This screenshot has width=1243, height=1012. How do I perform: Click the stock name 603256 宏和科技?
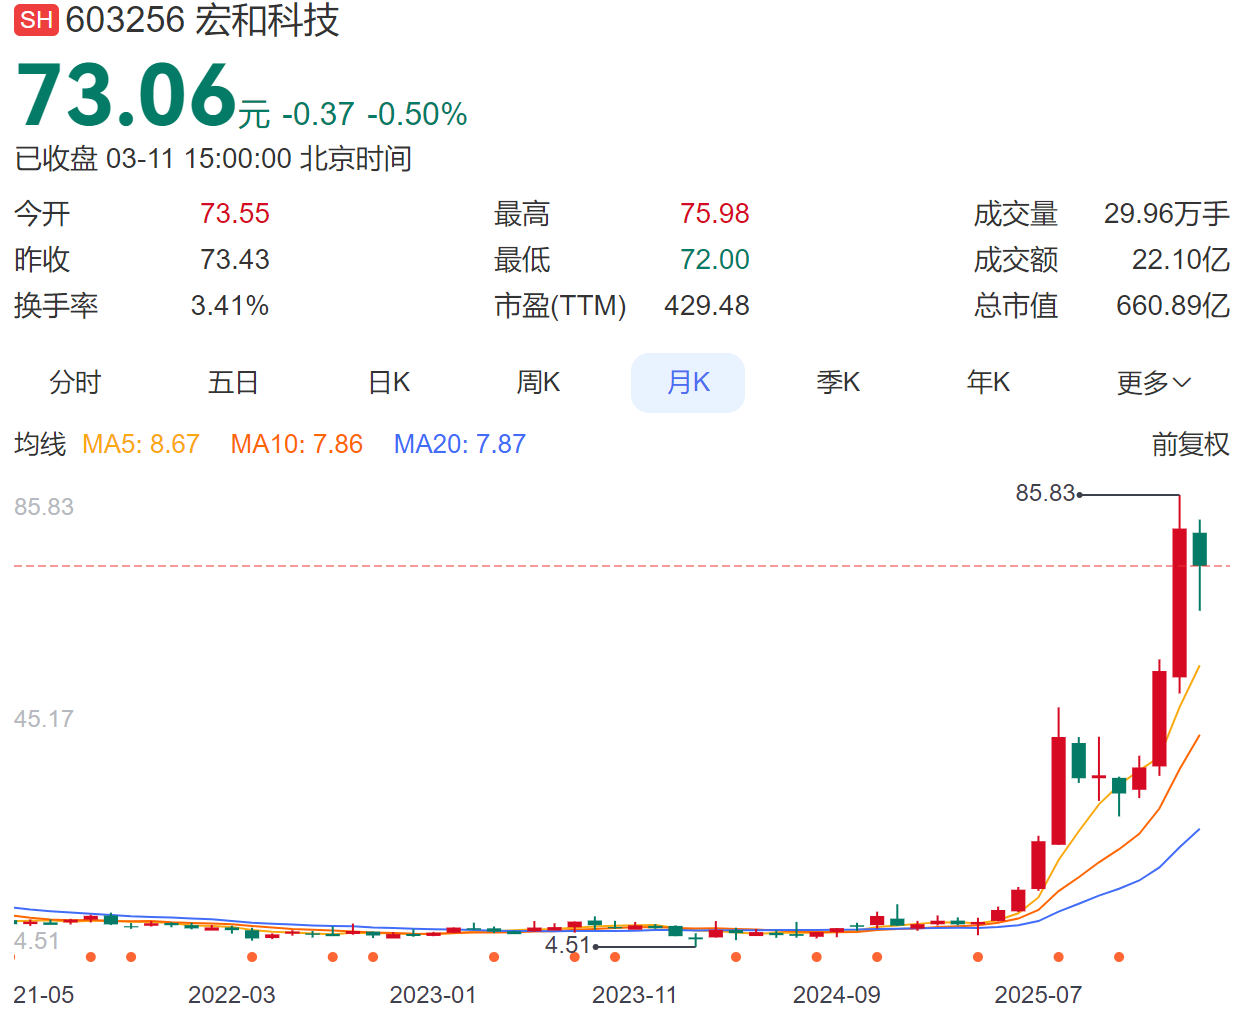pos(203,20)
